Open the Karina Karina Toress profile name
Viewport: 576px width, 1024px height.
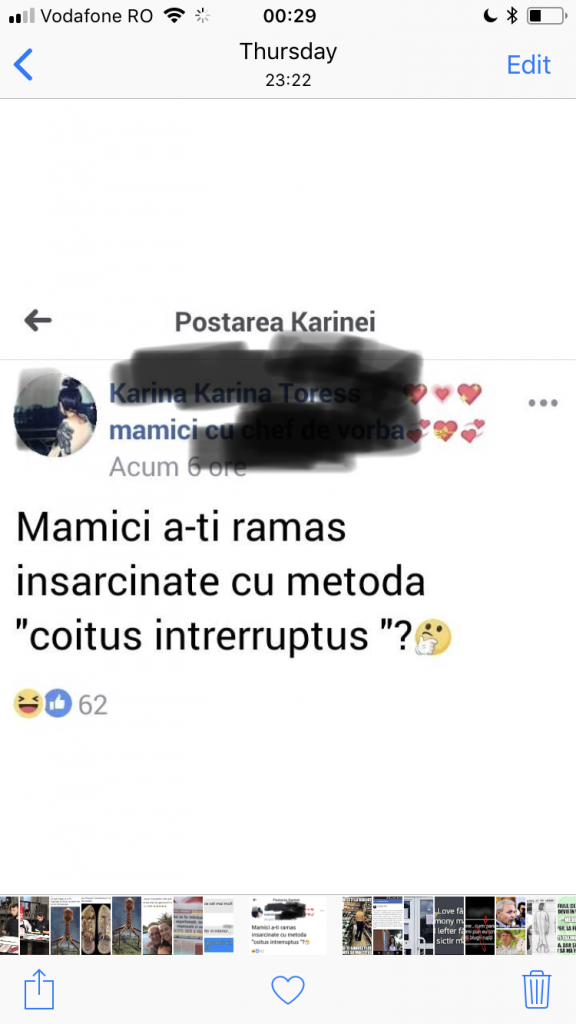(x=234, y=394)
